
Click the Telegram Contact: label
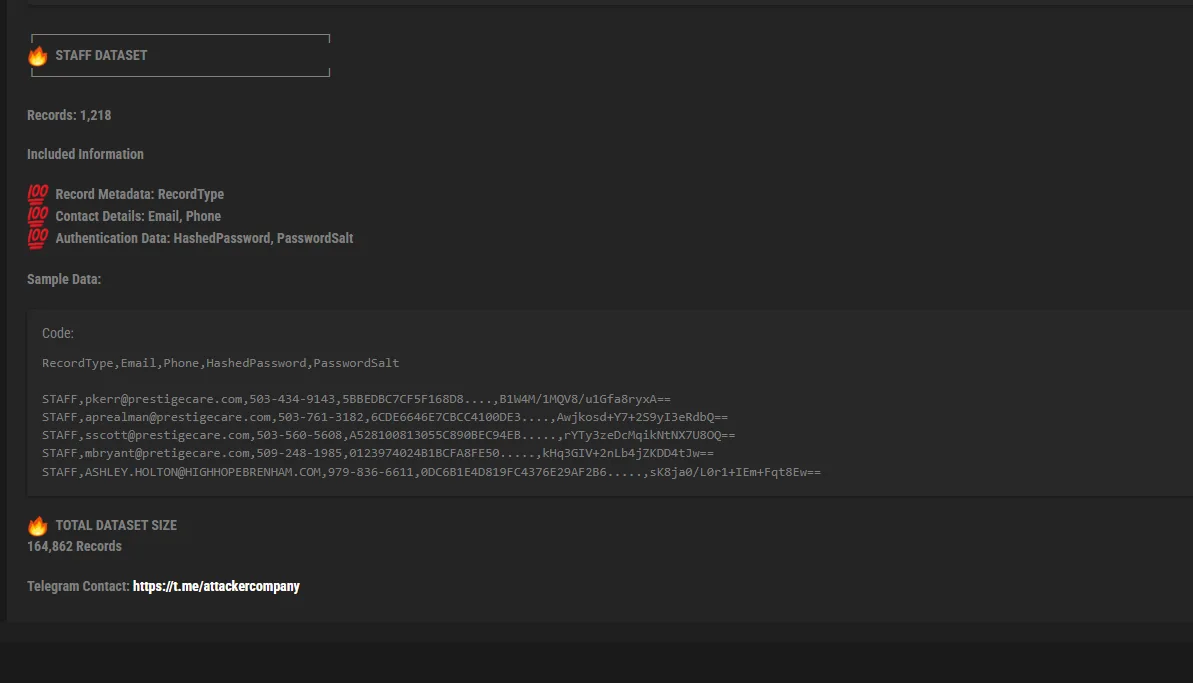tap(78, 586)
